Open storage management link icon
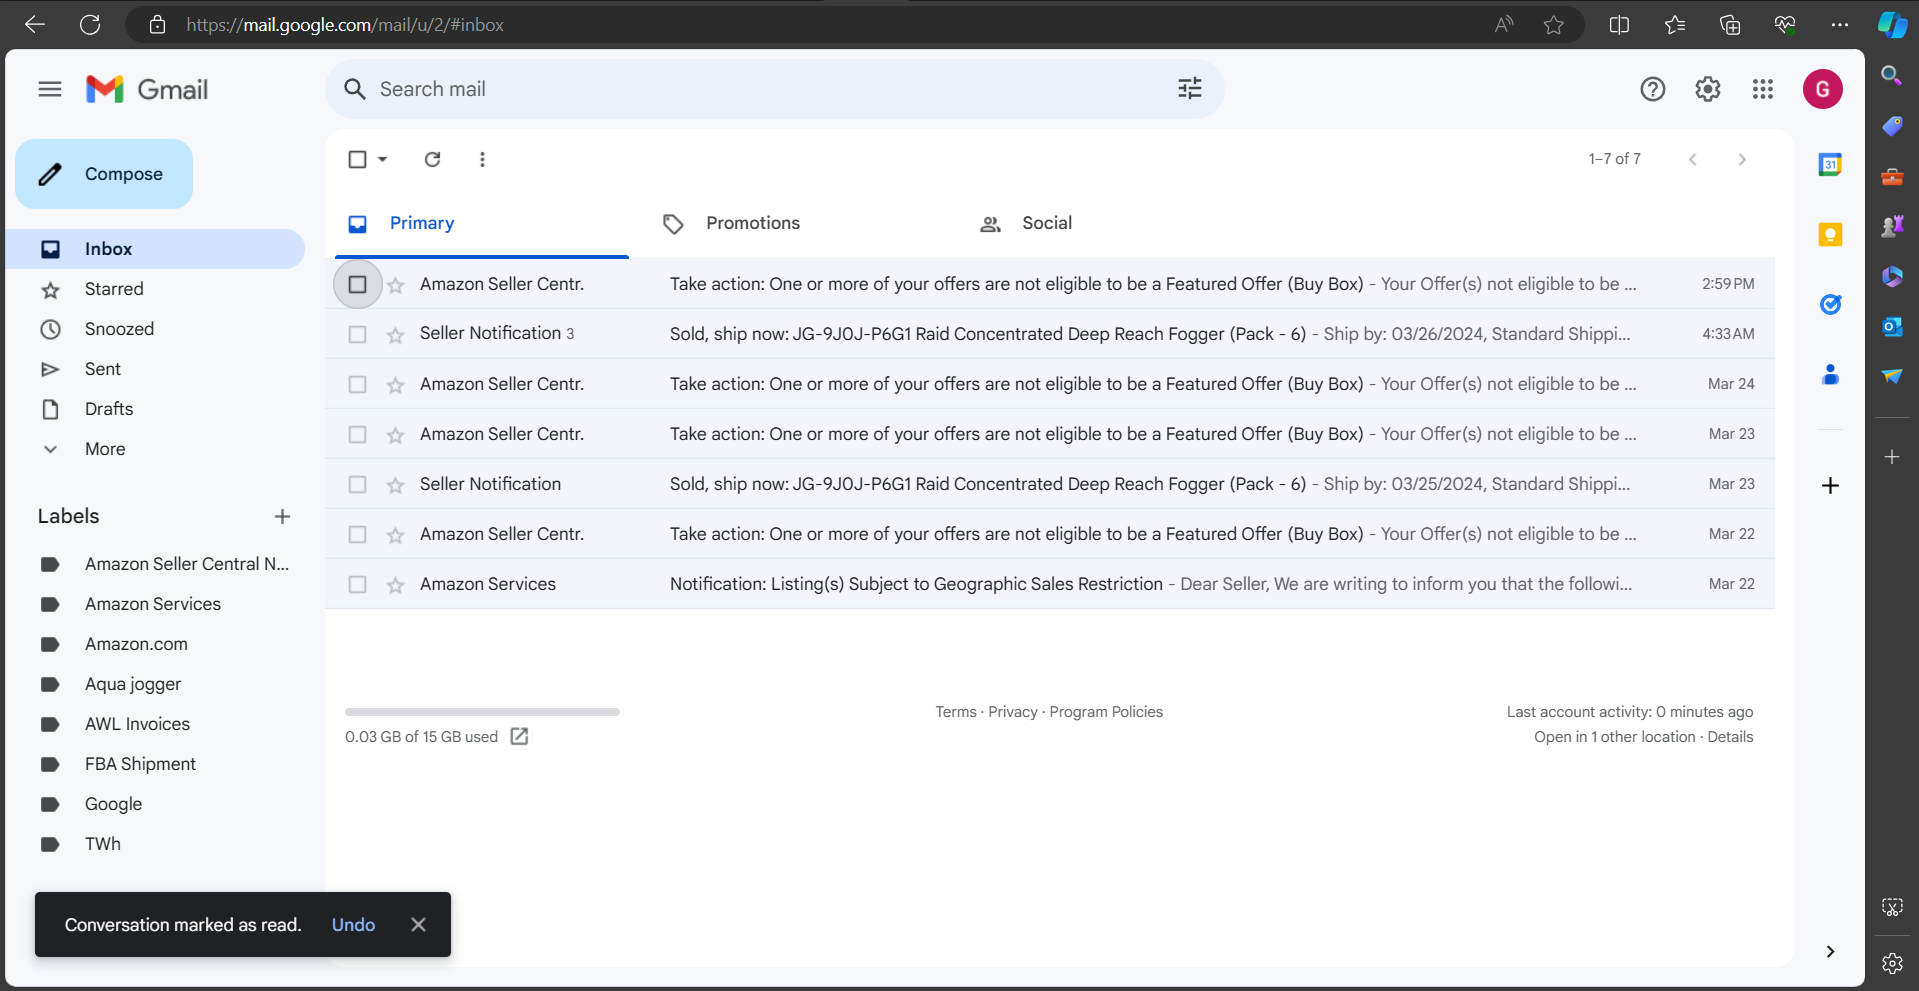1919x991 pixels. point(519,736)
